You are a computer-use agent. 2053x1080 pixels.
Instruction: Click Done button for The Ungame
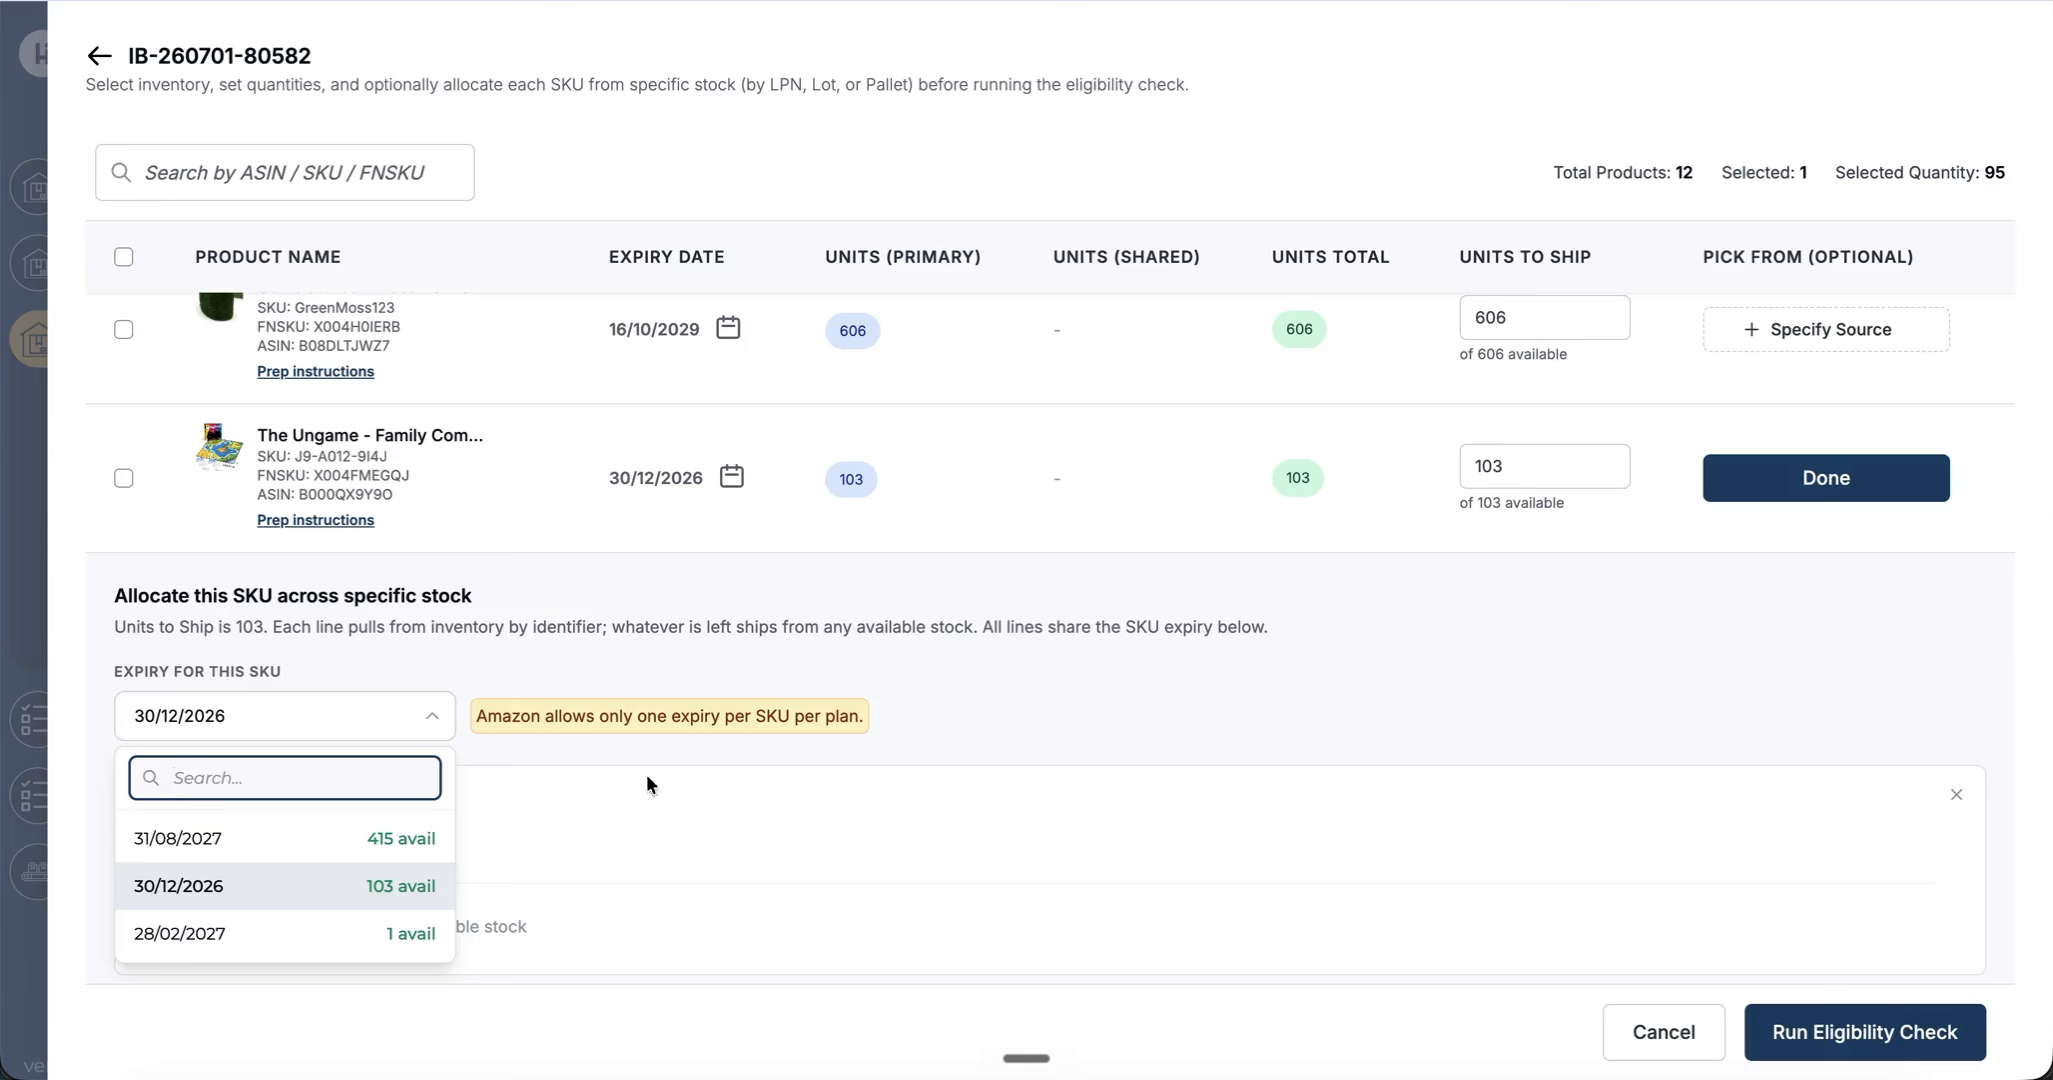pos(1826,478)
